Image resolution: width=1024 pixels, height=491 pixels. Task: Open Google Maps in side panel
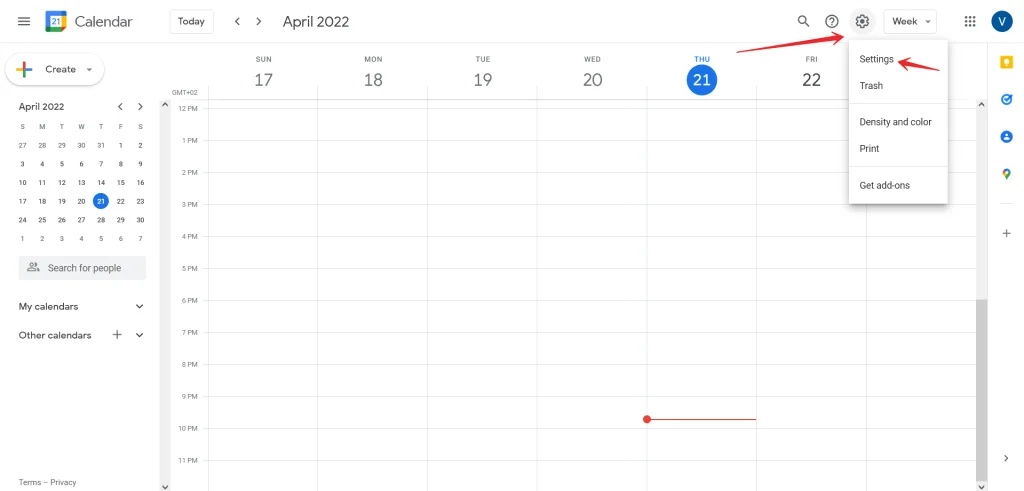[x=1006, y=174]
